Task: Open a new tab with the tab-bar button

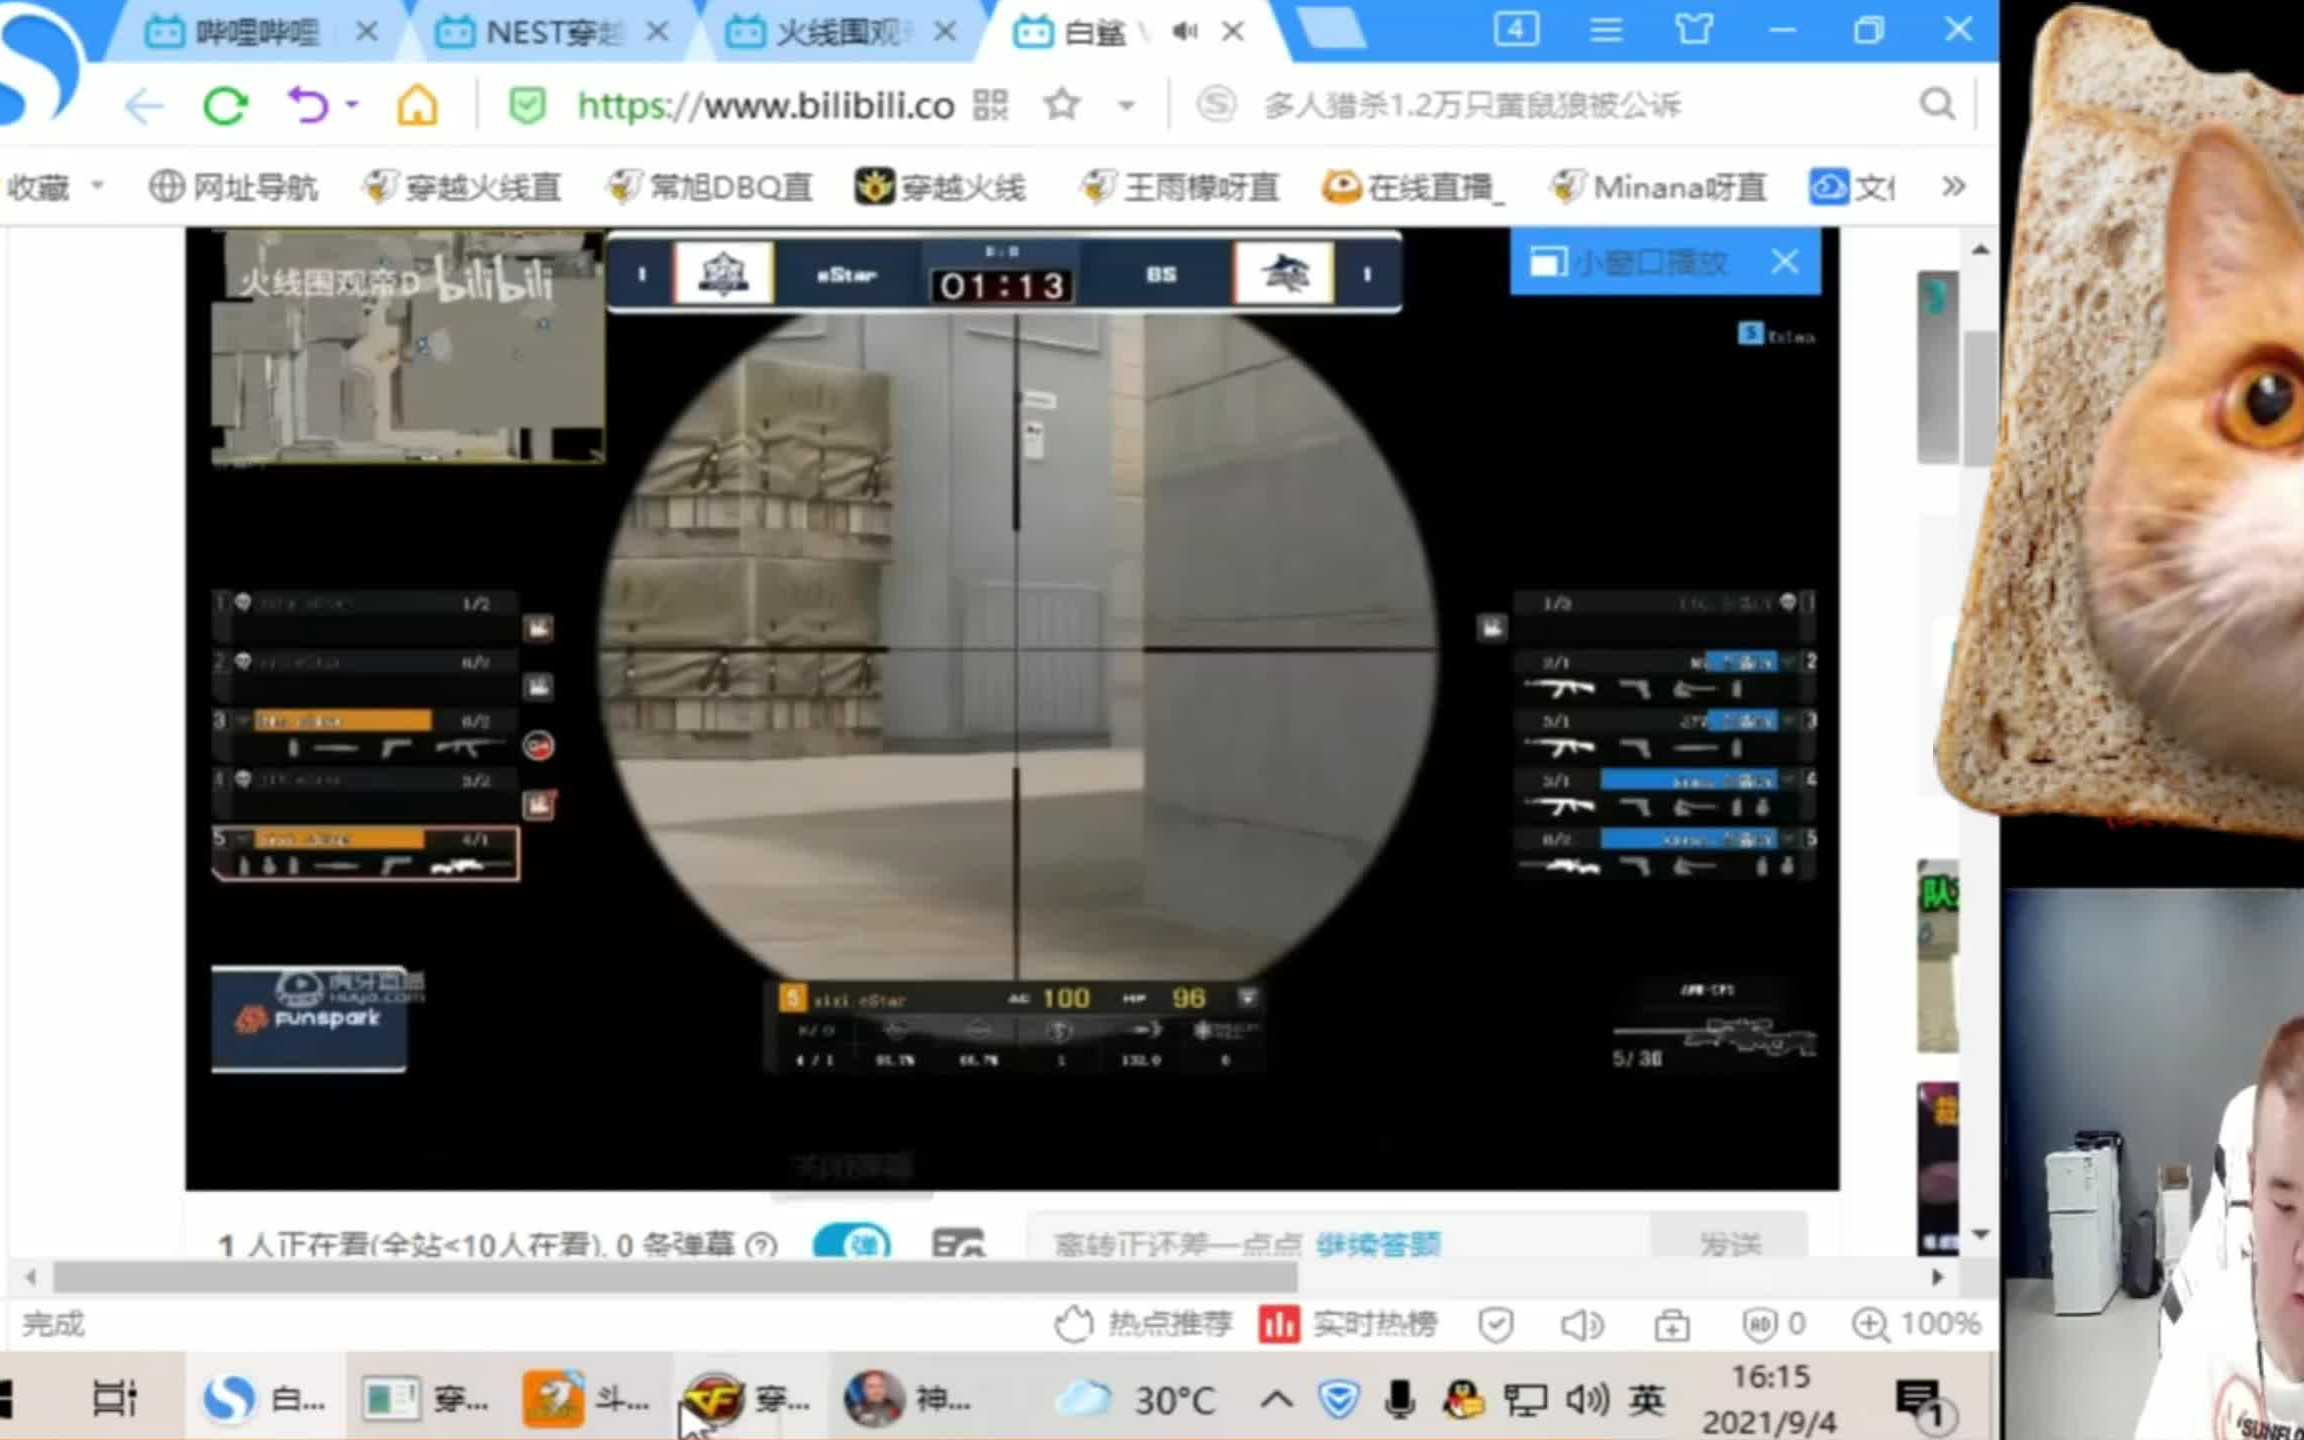Action: tap(1331, 30)
